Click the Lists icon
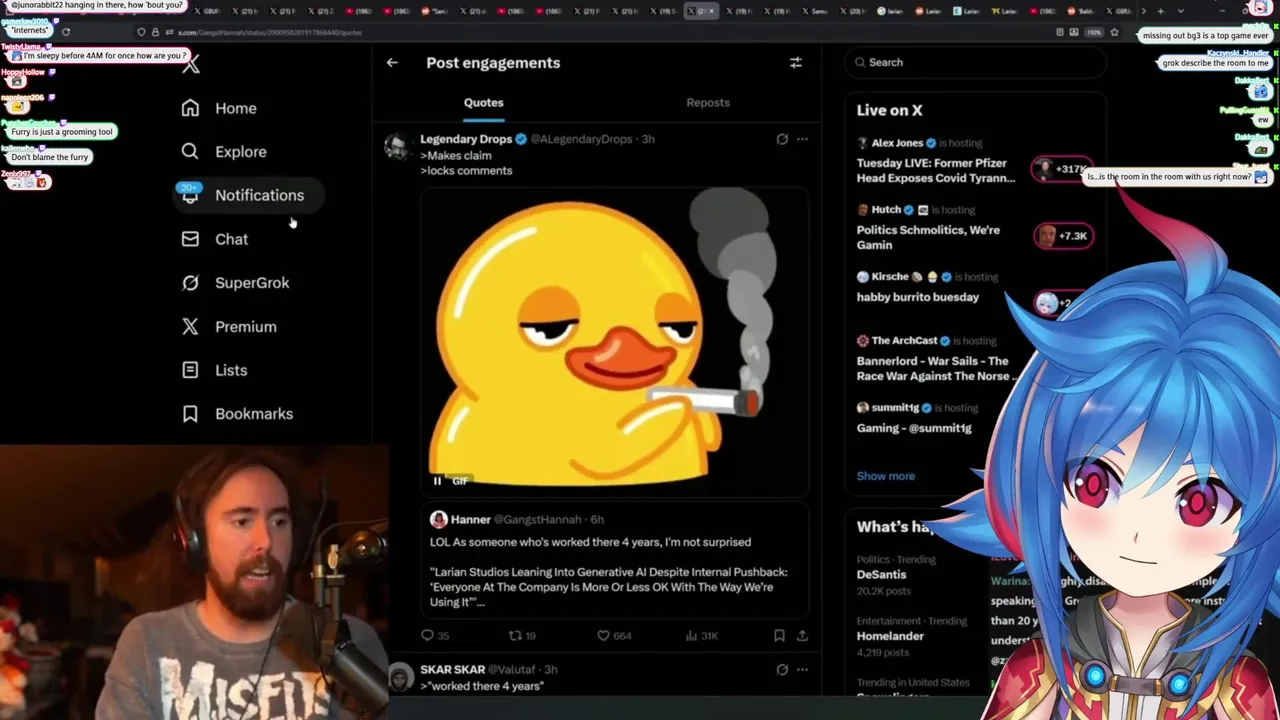 tap(190, 370)
